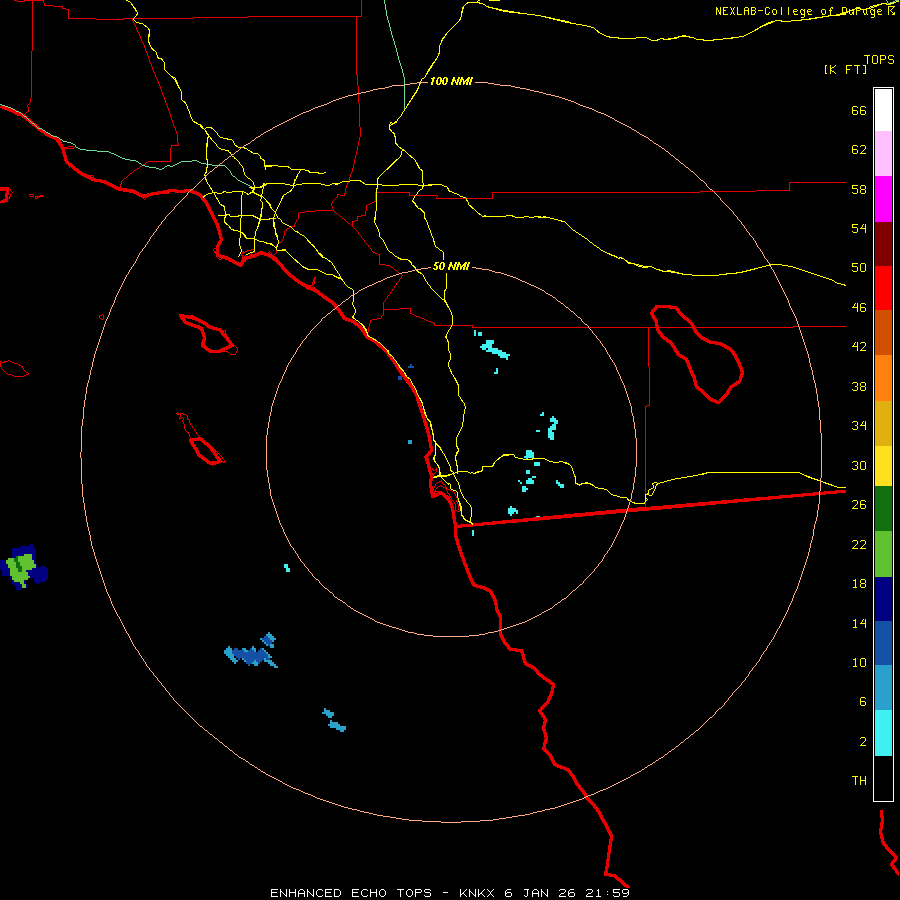The height and width of the screenshot is (900, 900).
Task: Select the light pink legend swatch
Action: tap(883, 154)
